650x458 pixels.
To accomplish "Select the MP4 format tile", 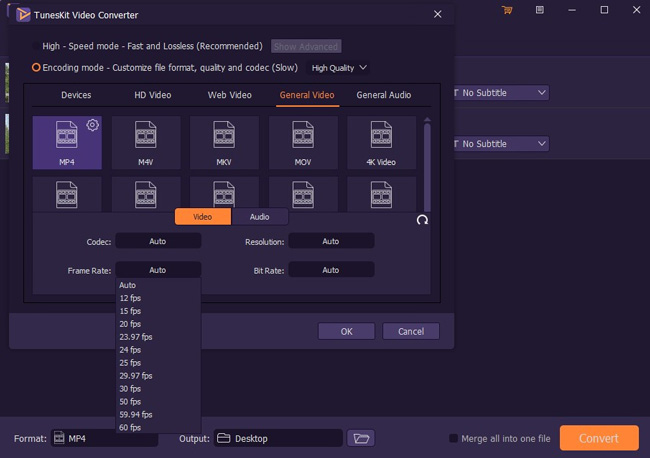I will (67, 143).
